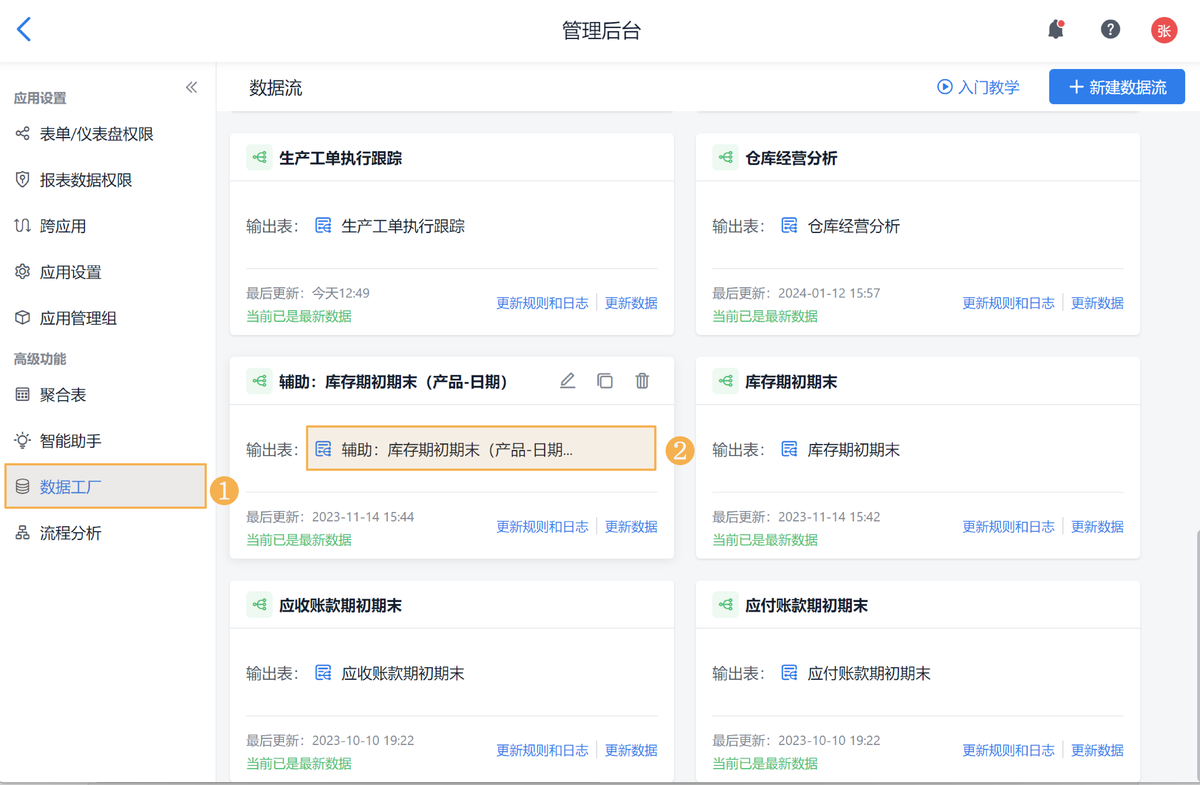Click the duplicate icon on 辅助：库存期初期末 card
Image resolution: width=1200 pixels, height=785 pixels.
point(604,380)
